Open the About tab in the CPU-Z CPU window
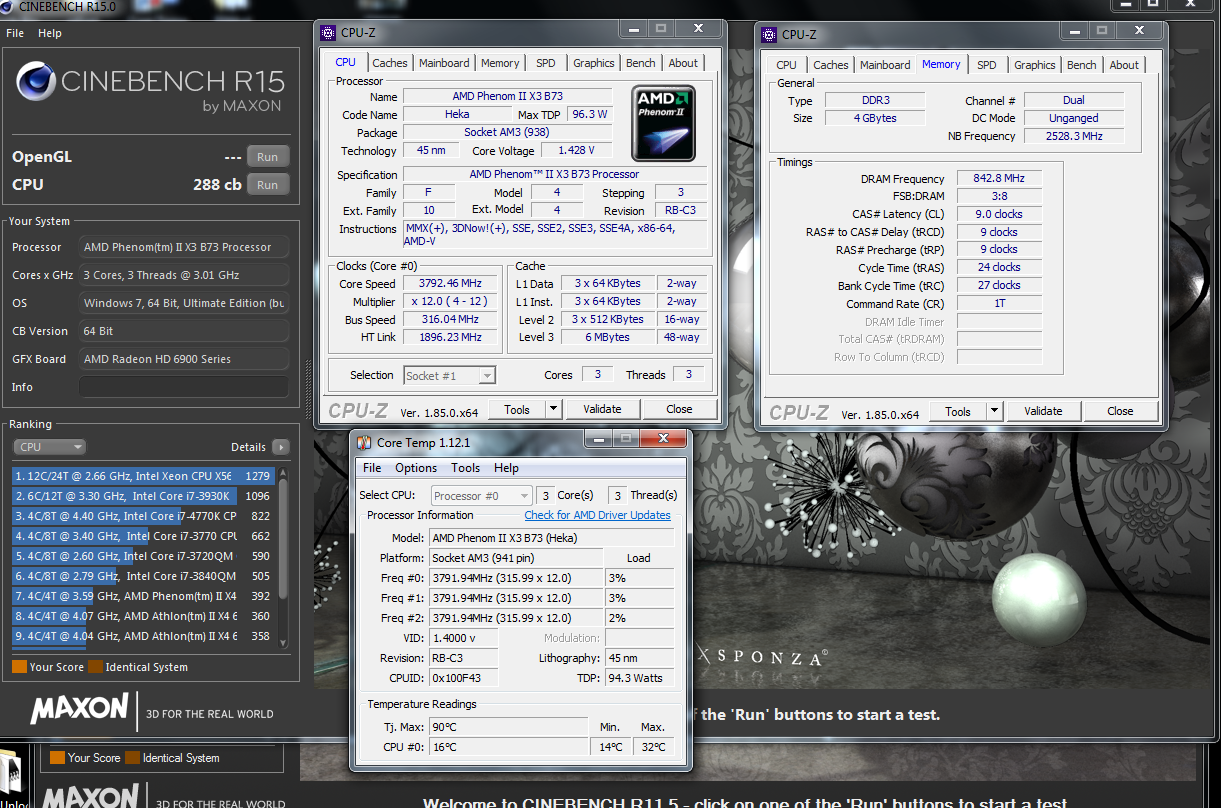The height and width of the screenshot is (808, 1221). pyautogui.click(x=684, y=63)
